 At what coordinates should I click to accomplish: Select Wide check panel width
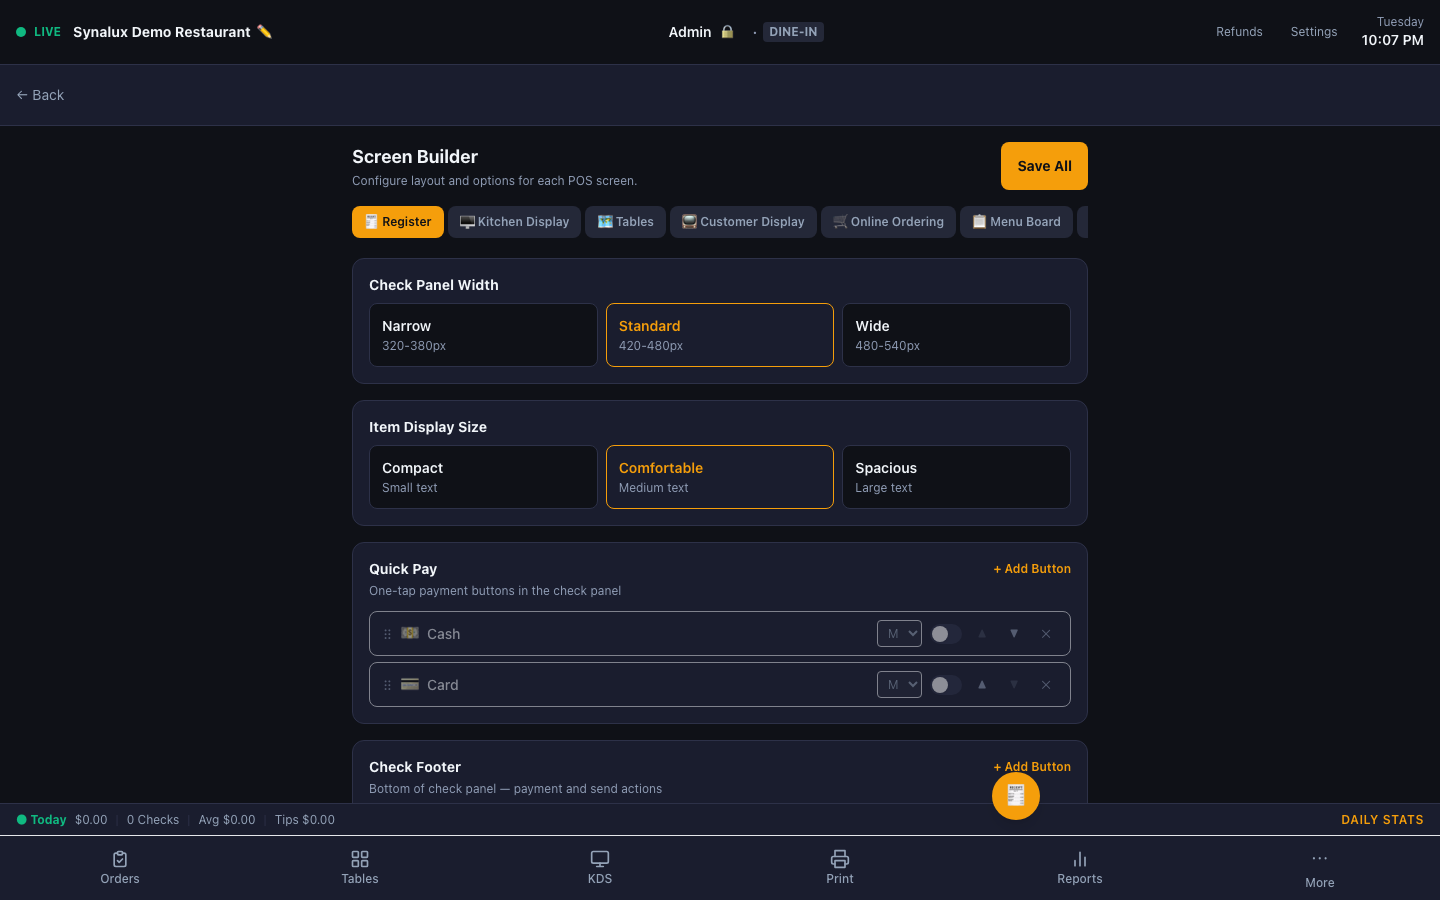pyautogui.click(x=956, y=335)
